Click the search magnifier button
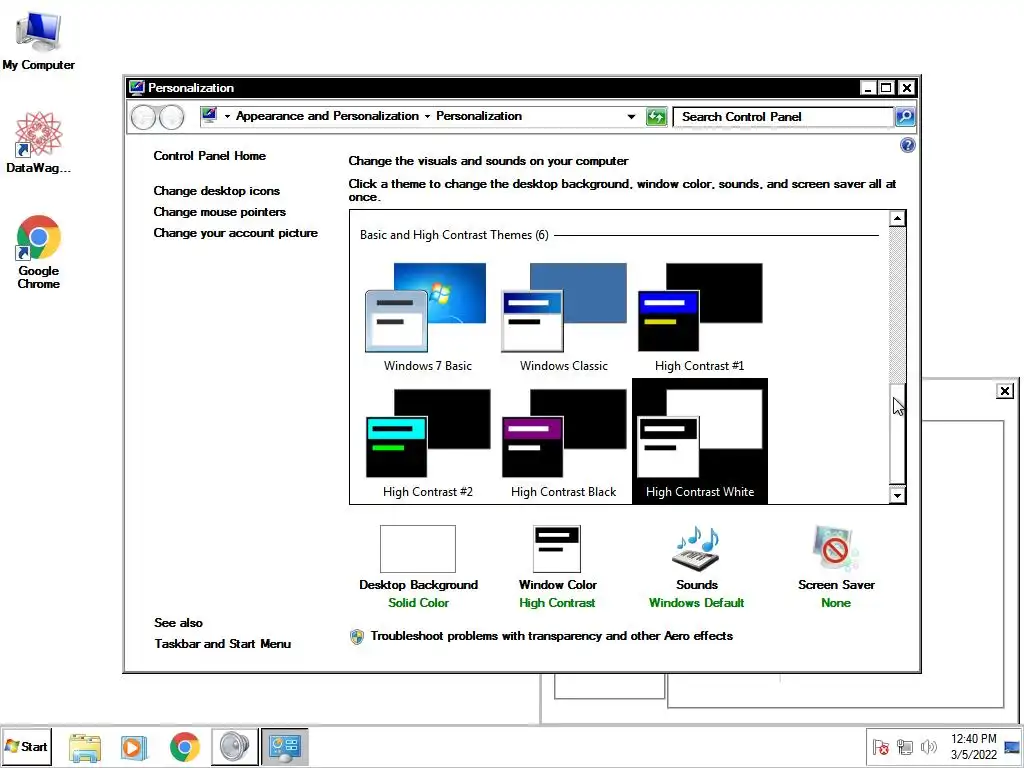This screenshot has width=1024, height=768. pos(904,117)
